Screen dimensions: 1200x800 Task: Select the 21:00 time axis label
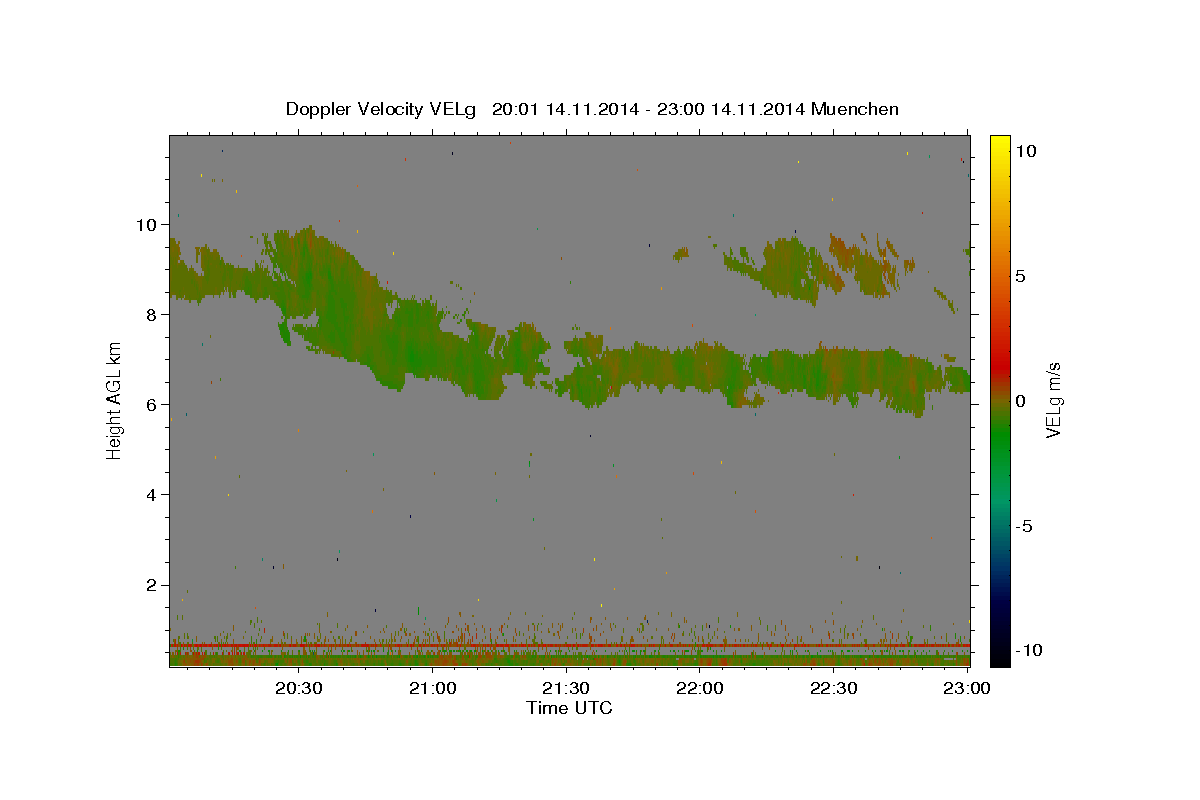coord(433,688)
